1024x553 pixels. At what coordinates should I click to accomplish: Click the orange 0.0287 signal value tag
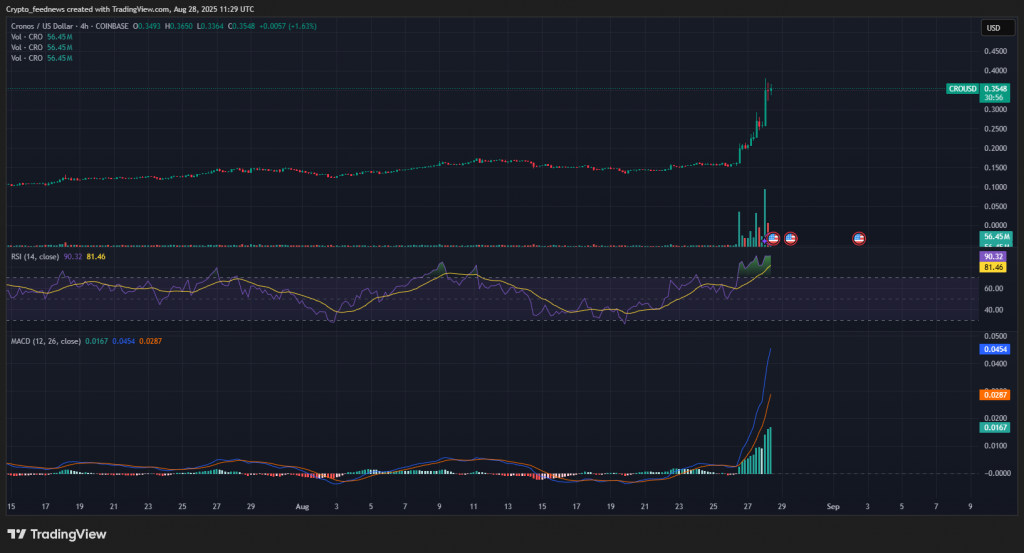994,395
